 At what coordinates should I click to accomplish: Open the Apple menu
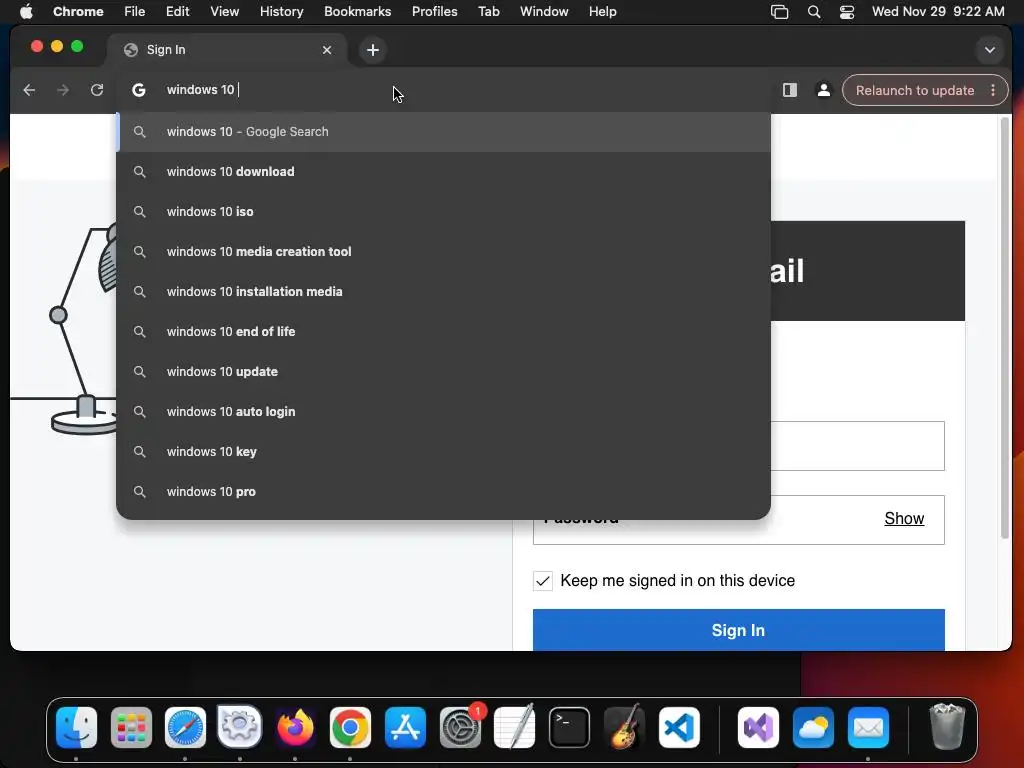[26, 11]
